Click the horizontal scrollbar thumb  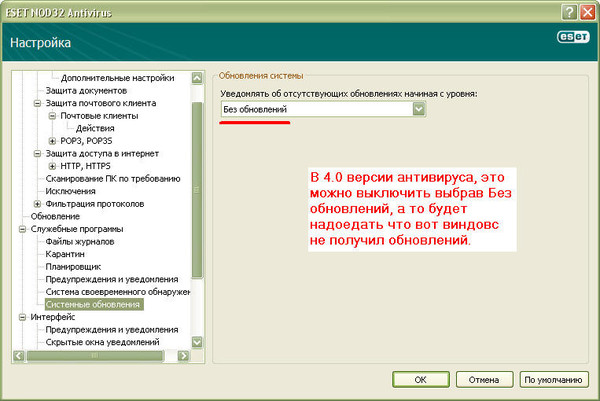[x=95, y=356]
